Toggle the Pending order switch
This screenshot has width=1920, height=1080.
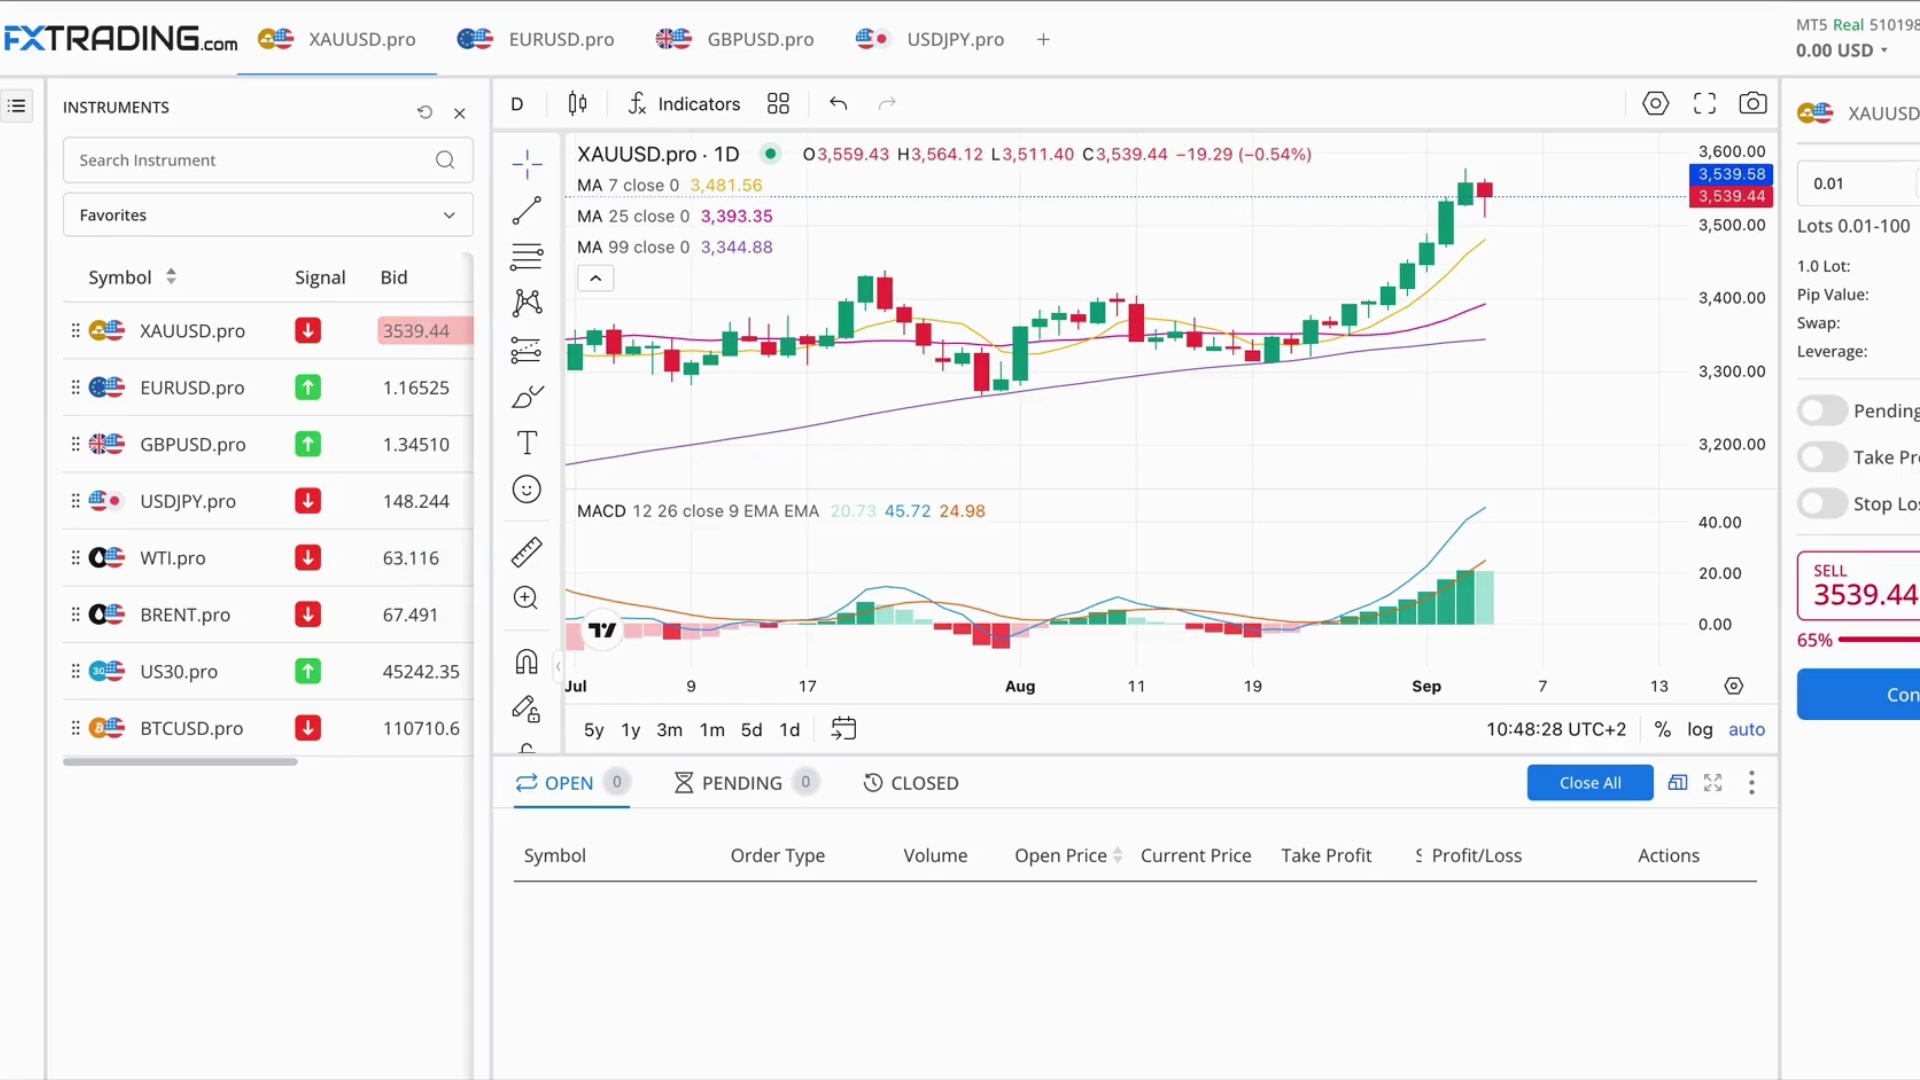click(1822, 411)
